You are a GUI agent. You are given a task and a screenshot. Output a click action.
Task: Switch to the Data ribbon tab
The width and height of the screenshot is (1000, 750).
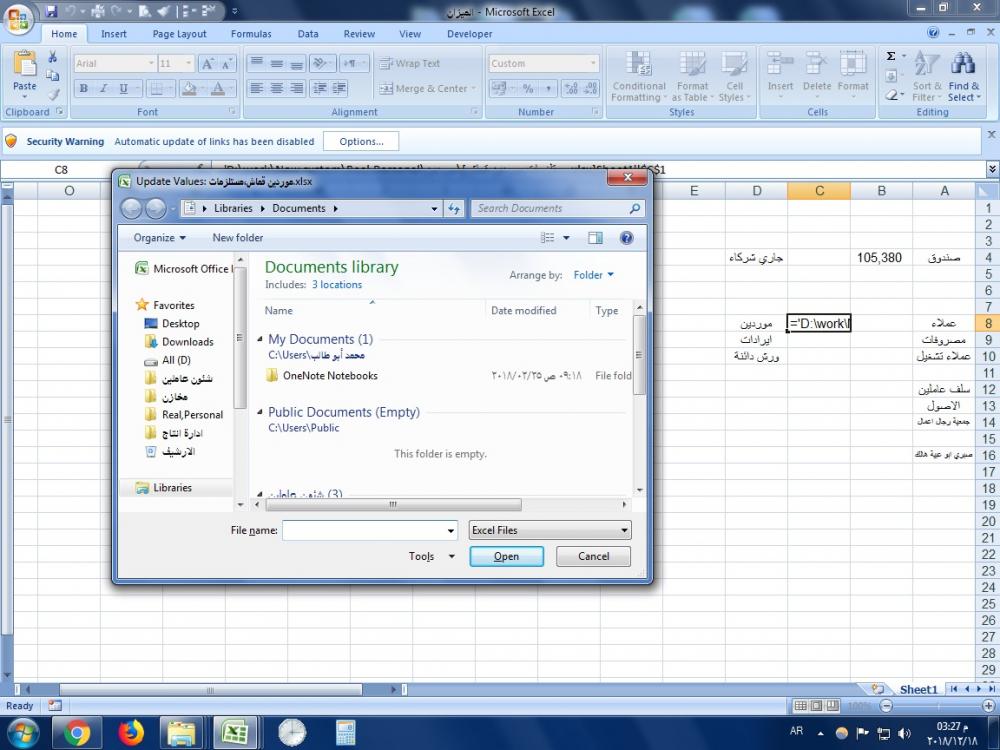[308, 34]
